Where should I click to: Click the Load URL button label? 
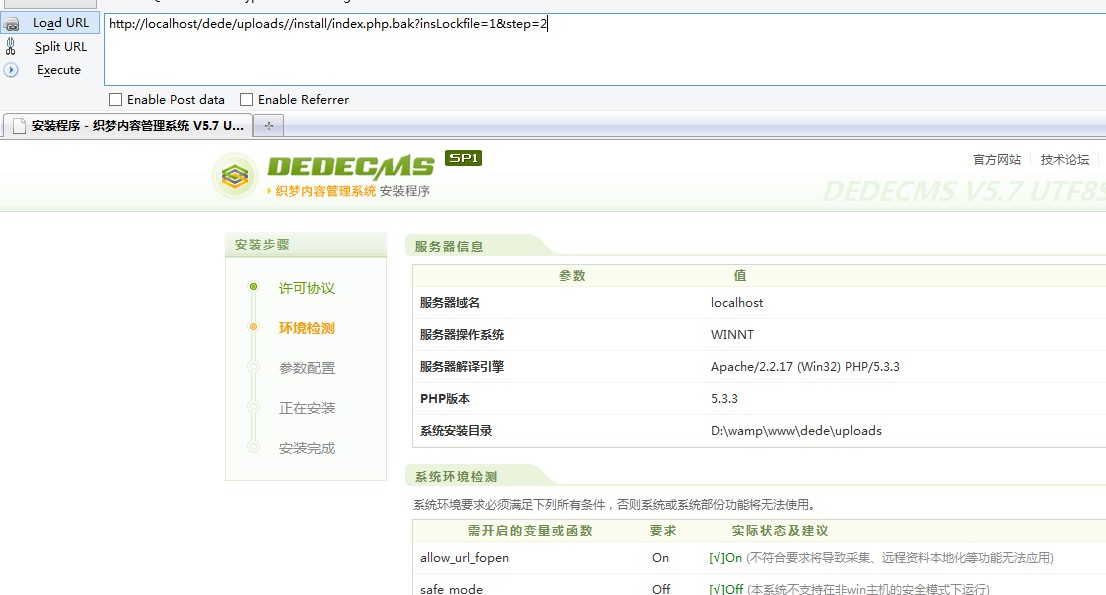61,23
